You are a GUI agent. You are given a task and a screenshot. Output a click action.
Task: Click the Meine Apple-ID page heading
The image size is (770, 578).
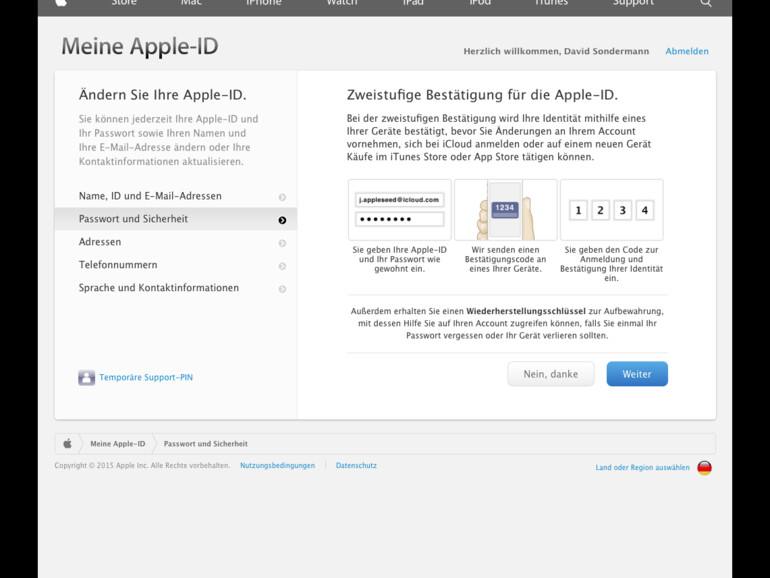pyautogui.click(x=139, y=46)
